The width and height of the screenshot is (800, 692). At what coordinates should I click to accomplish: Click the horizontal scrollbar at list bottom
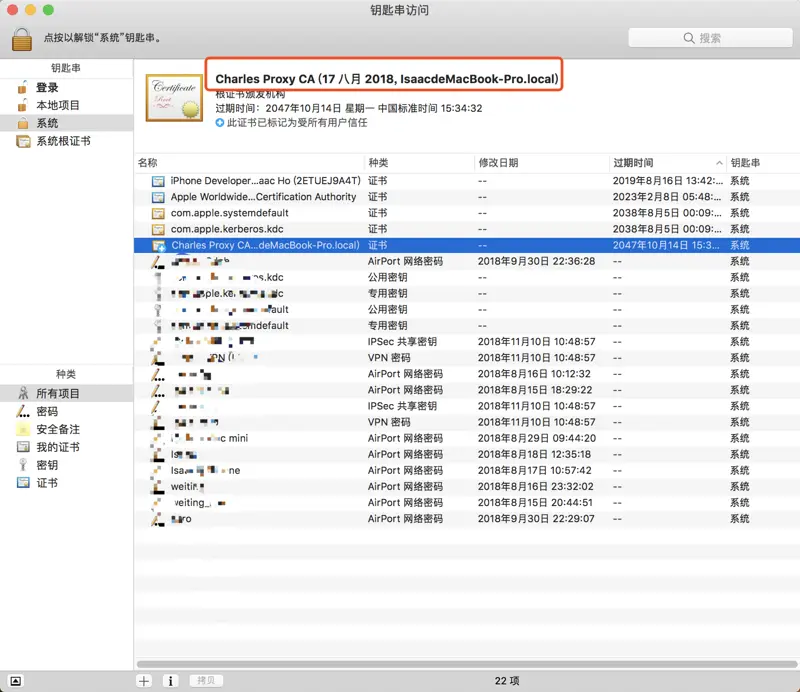coord(467,664)
